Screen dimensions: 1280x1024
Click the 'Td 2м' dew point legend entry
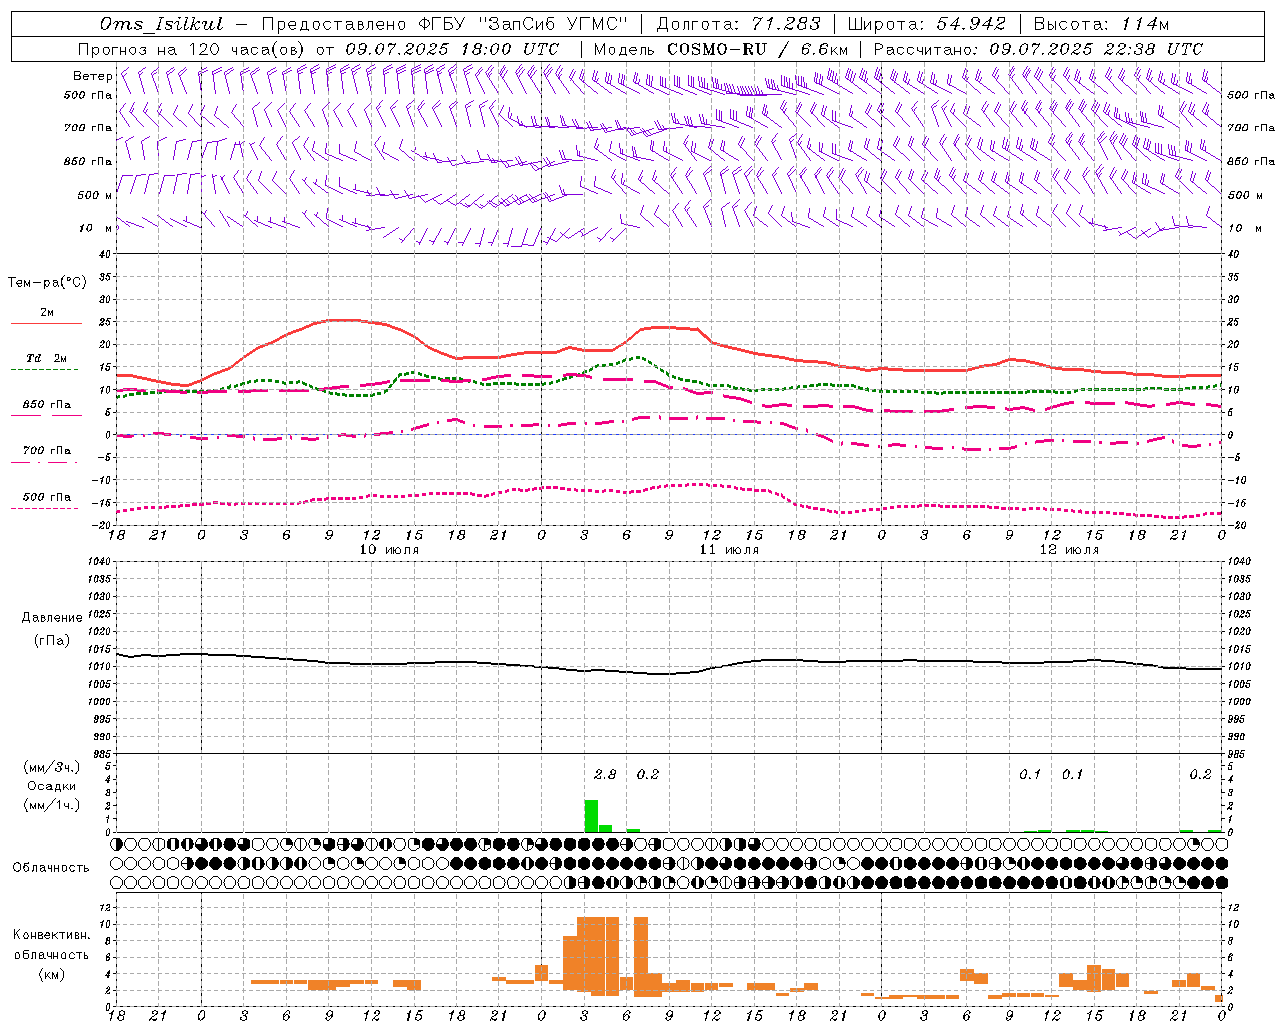47,358
